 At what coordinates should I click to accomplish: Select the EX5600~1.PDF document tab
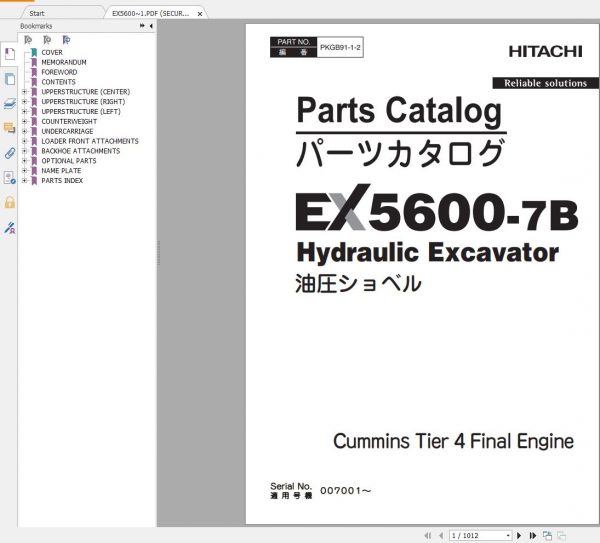tap(150, 13)
